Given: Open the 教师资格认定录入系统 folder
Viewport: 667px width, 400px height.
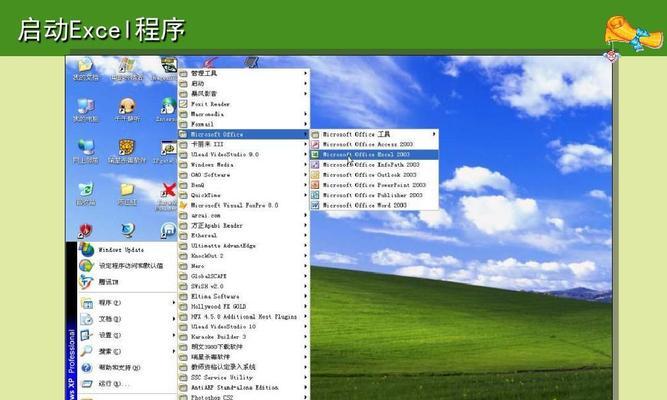Looking at the screenshot, I should 244,367.
